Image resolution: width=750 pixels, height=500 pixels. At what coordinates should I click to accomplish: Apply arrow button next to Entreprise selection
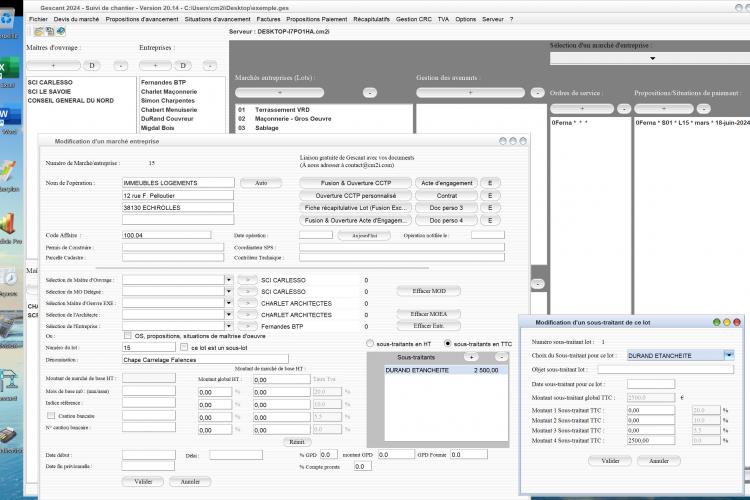247,326
